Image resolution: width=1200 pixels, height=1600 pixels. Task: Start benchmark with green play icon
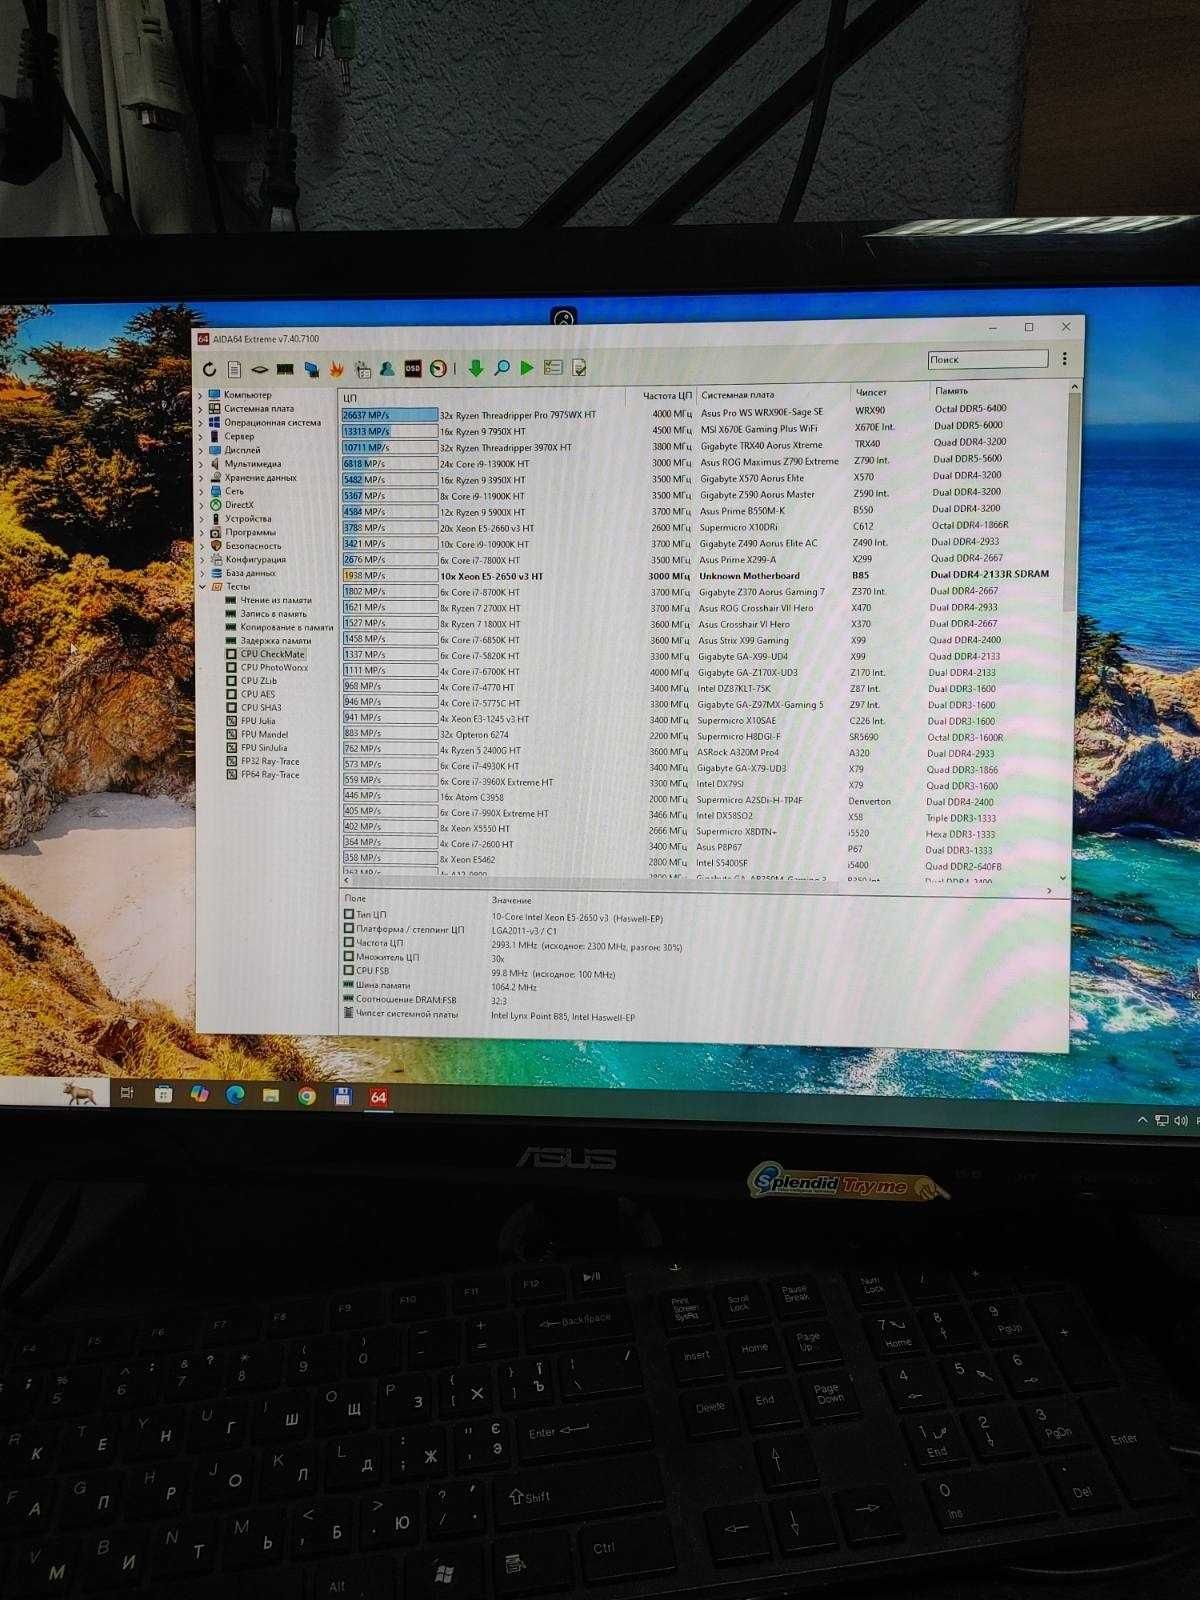tap(527, 368)
